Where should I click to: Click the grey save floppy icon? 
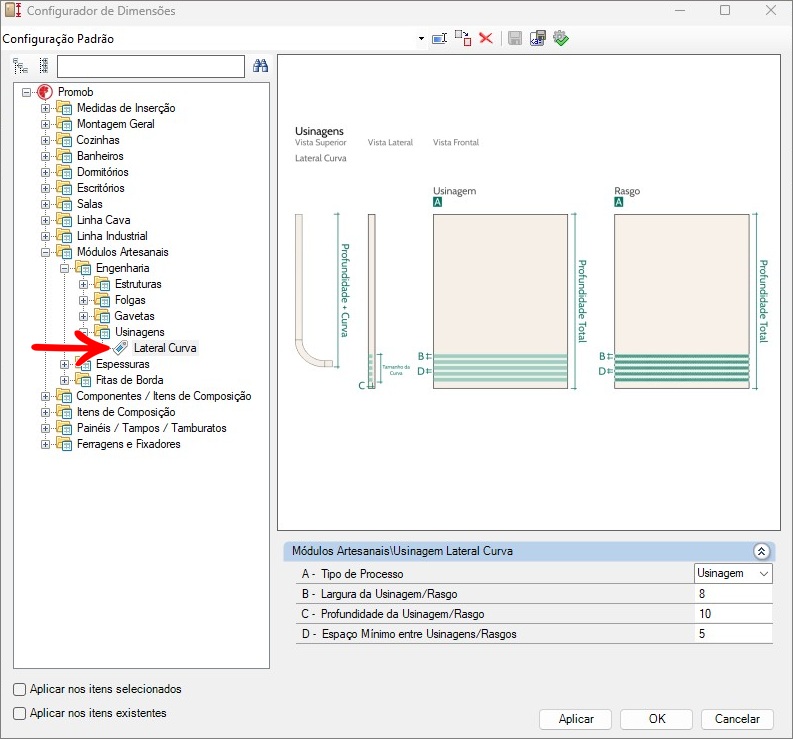(x=515, y=38)
